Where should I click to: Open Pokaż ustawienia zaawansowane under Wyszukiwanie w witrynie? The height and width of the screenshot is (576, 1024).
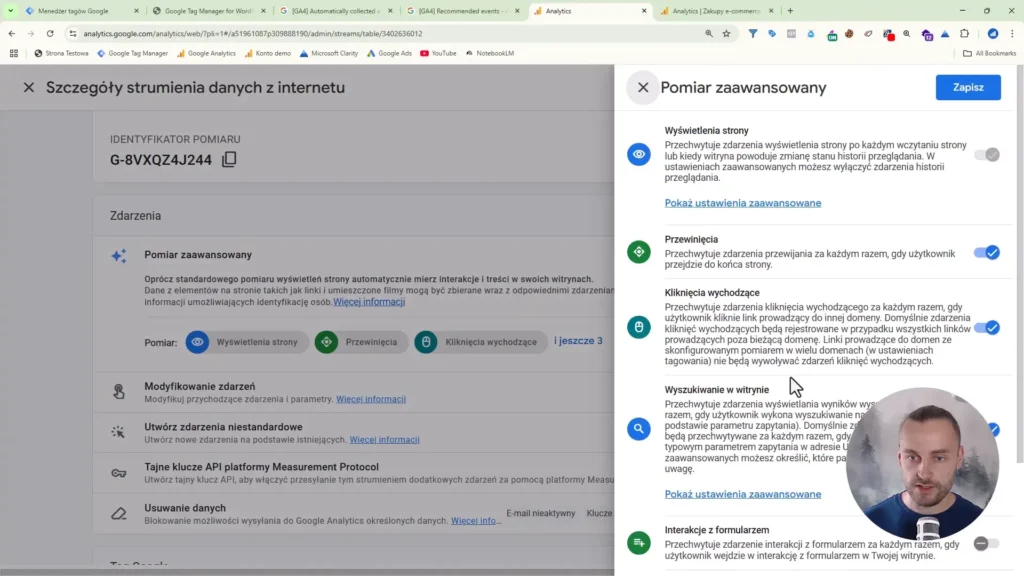pyautogui.click(x=743, y=494)
